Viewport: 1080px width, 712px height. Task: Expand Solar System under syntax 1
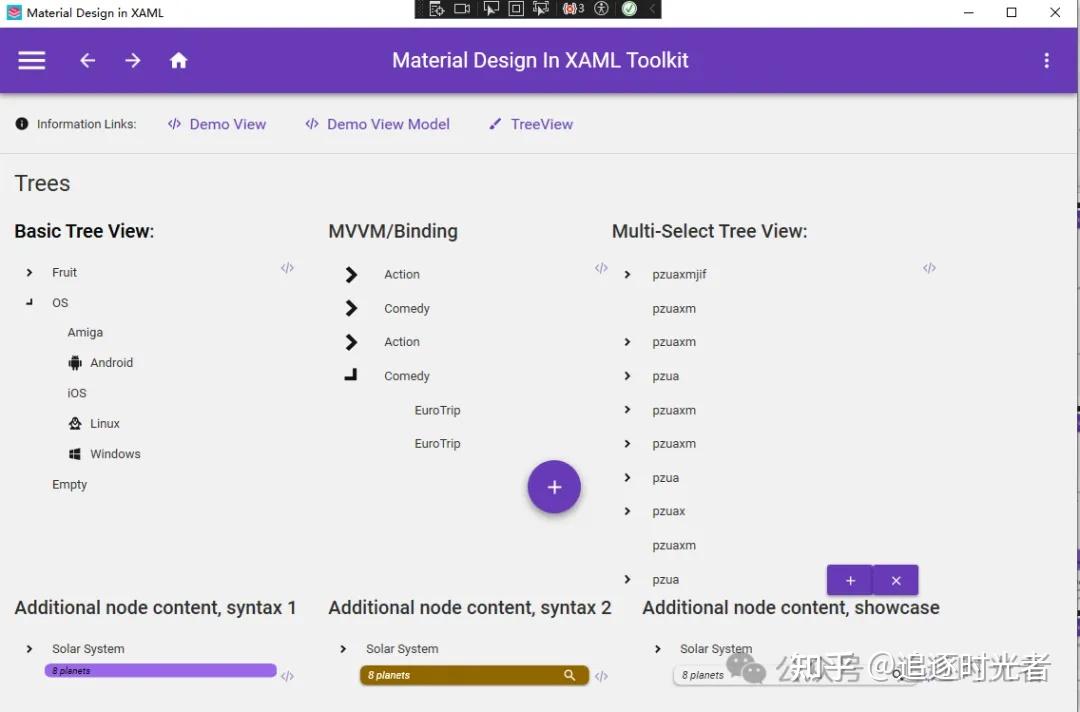pyautogui.click(x=28, y=648)
